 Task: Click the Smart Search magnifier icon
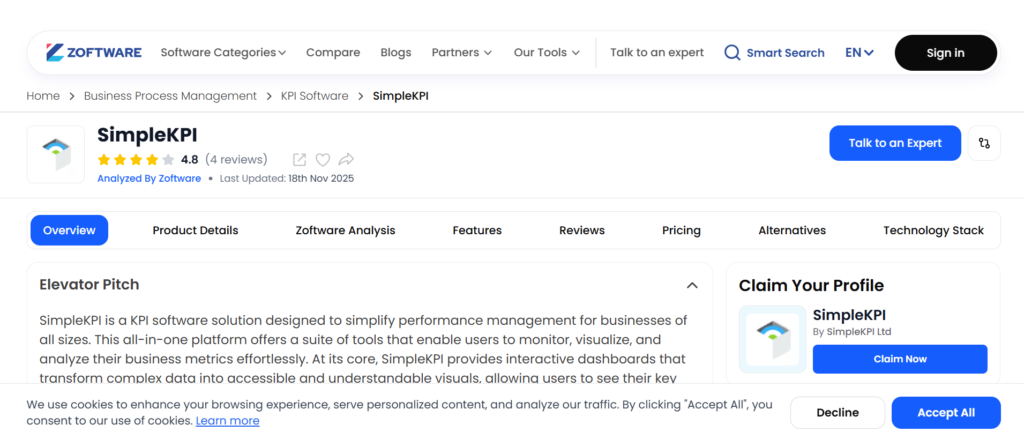(x=732, y=53)
